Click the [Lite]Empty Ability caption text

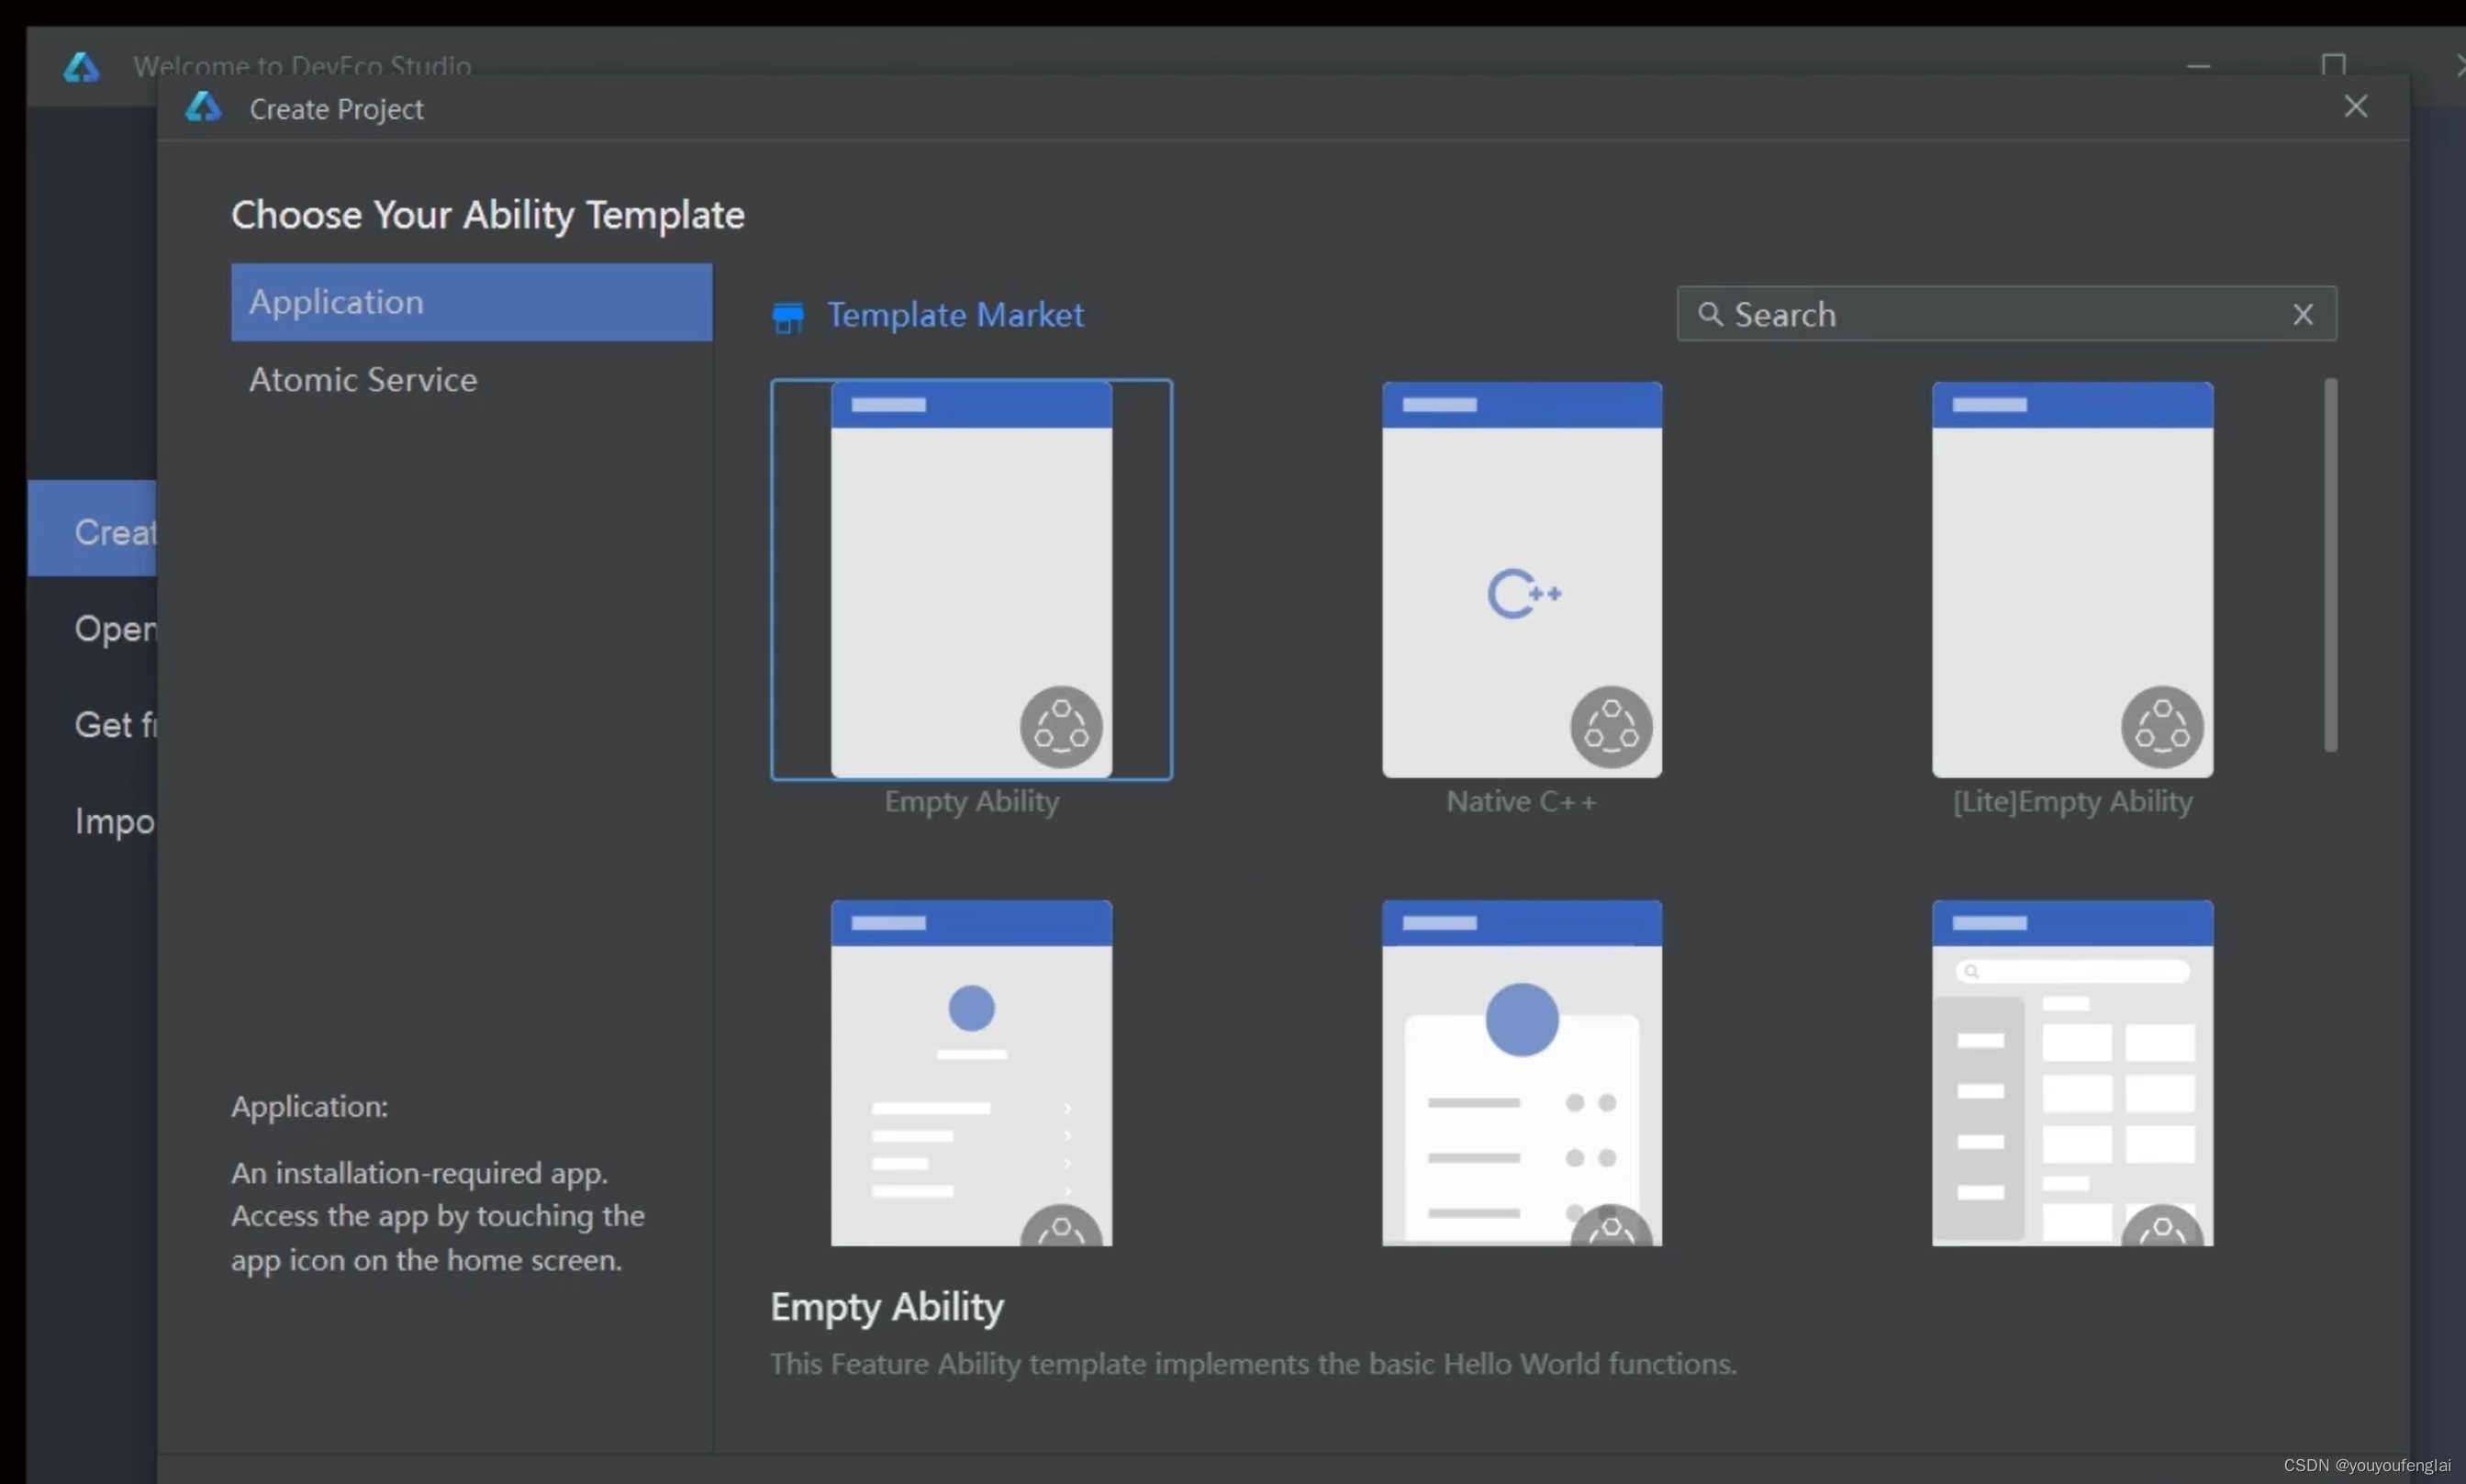[2072, 802]
